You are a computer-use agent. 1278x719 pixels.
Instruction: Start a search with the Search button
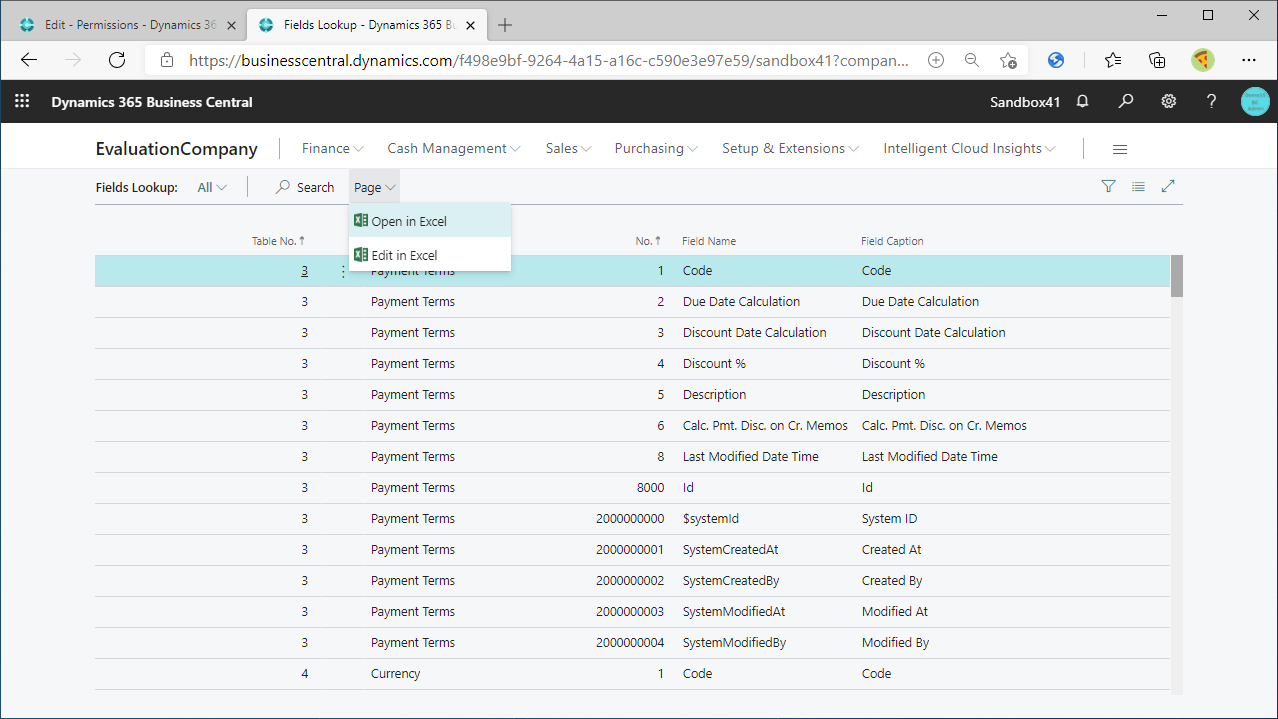(304, 187)
